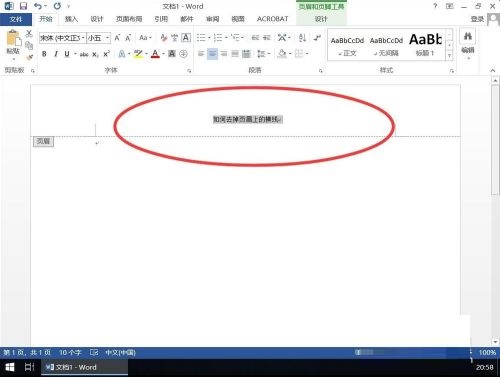Click the Decrease Indent icon
Viewport: 500px width, 377px height.
click(x=255, y=38)
